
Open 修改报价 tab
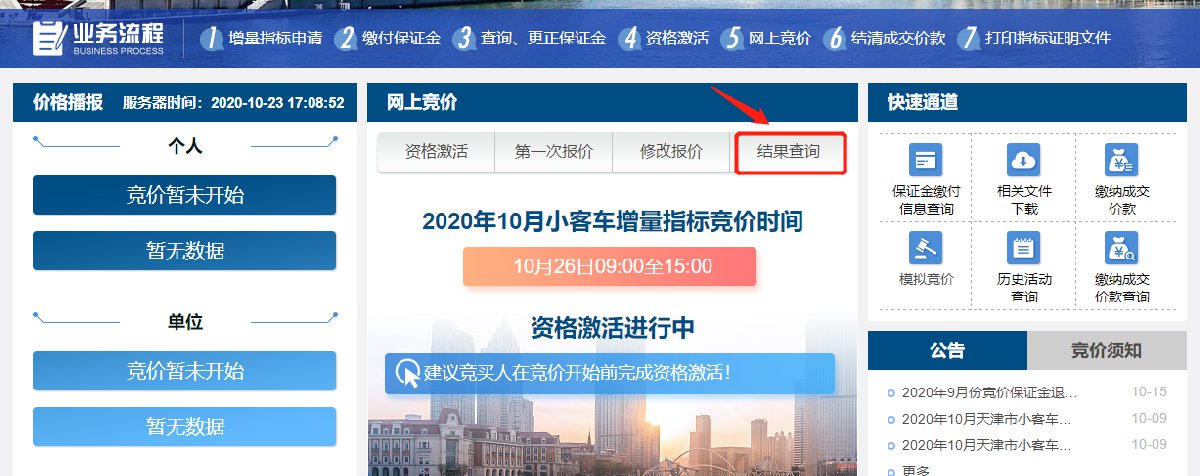[x=671, y=152]
